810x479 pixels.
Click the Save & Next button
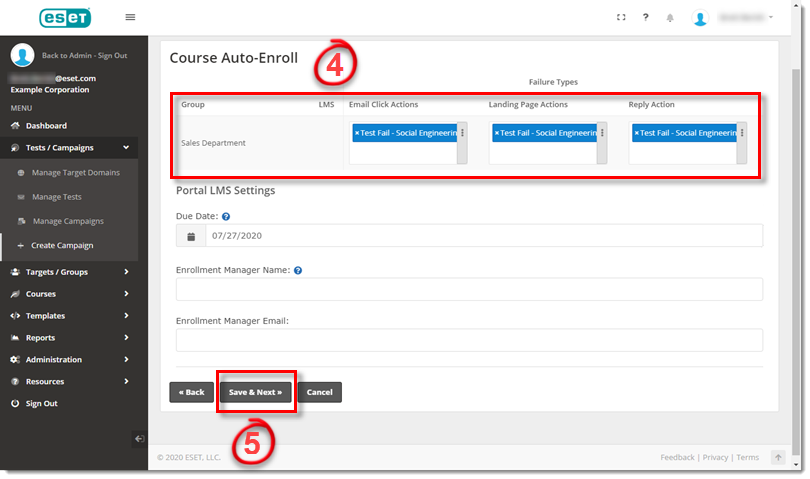[255, 392]
